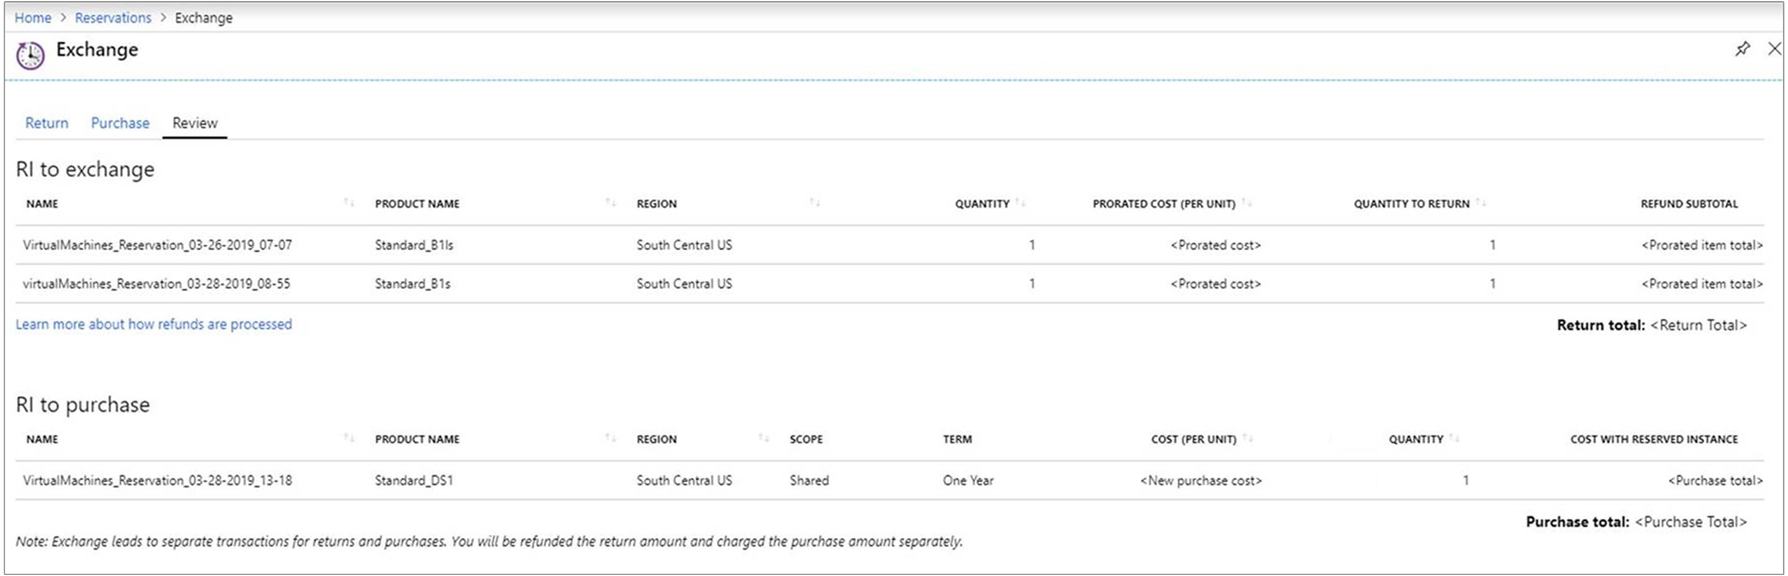Close the Exchange blade
The image size is (1788, 576).
pyautogui.click(x=1774, y=49)
